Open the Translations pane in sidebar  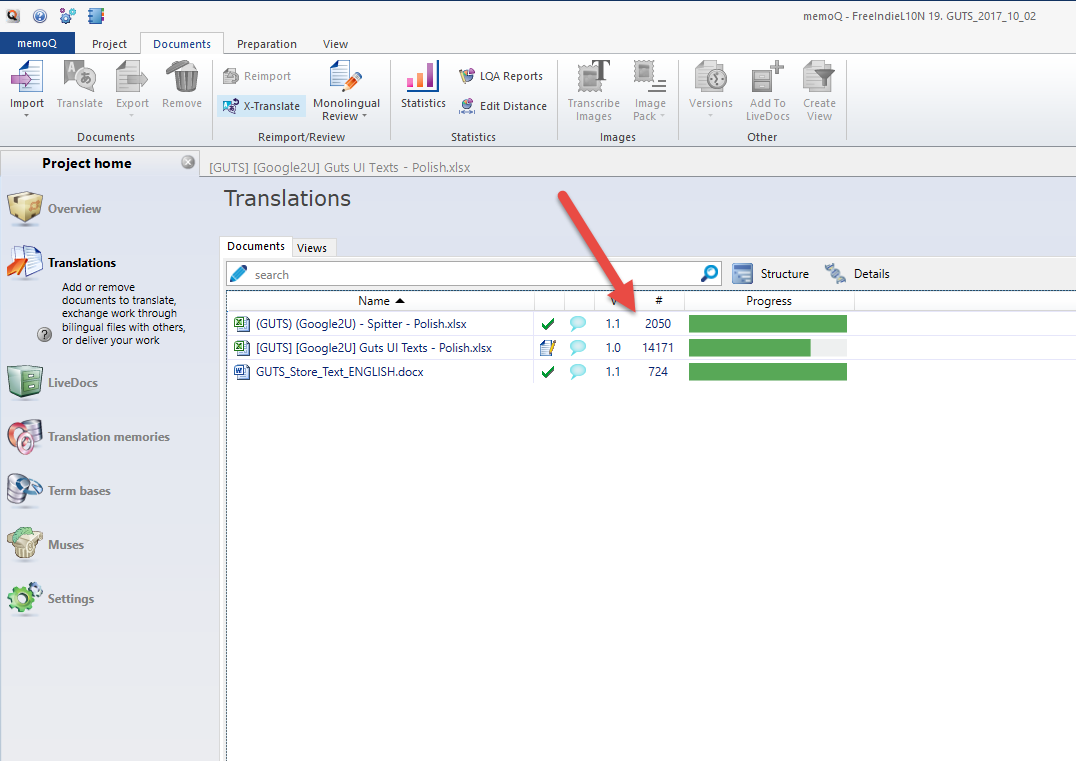tap(62, 263)
